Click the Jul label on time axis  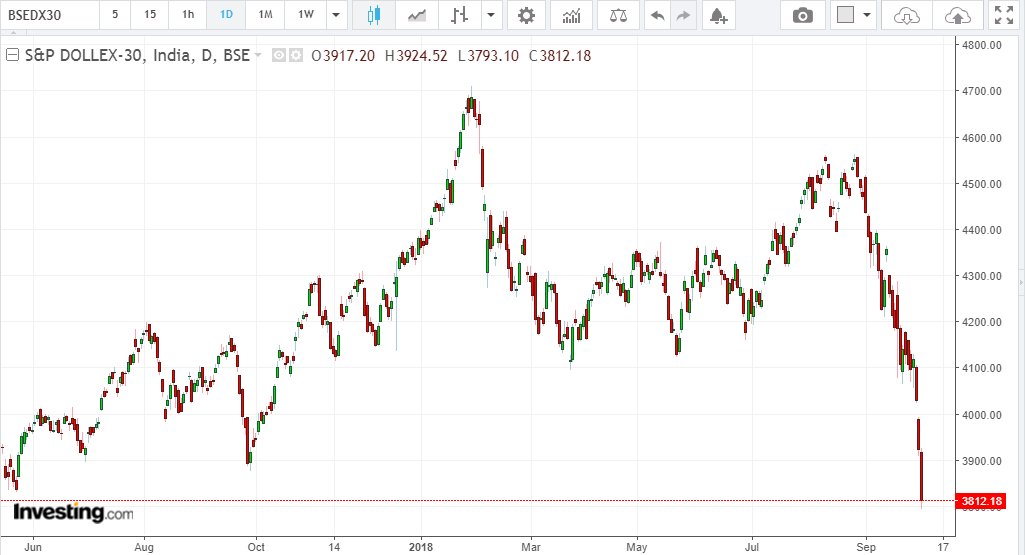coord(752,547)
